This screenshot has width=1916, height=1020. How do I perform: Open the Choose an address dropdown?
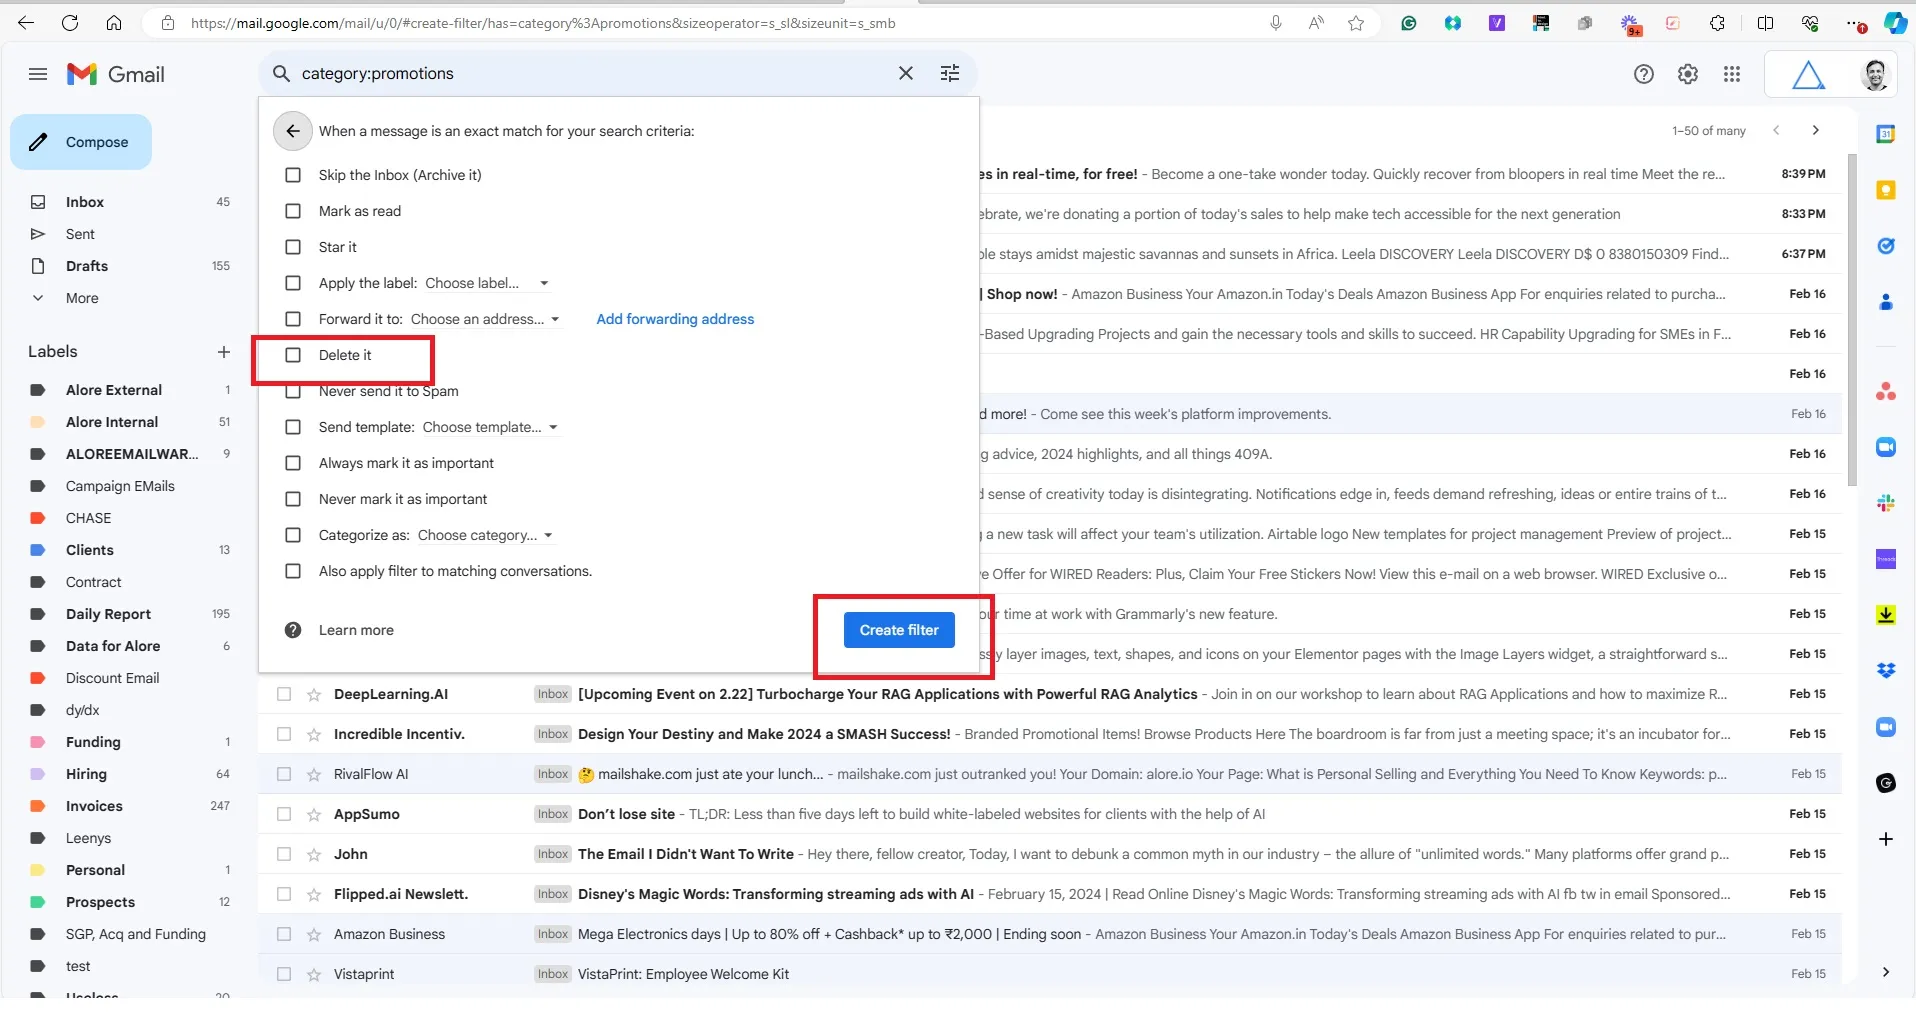point(485,319)
